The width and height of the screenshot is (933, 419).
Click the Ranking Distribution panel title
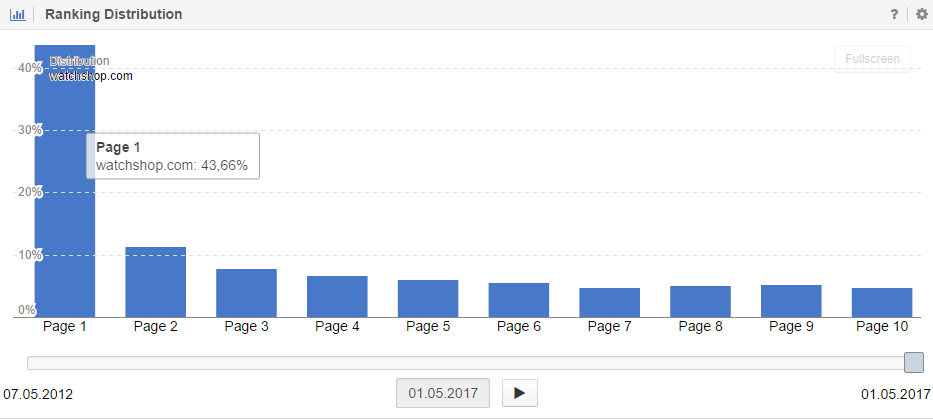point(114,14)
